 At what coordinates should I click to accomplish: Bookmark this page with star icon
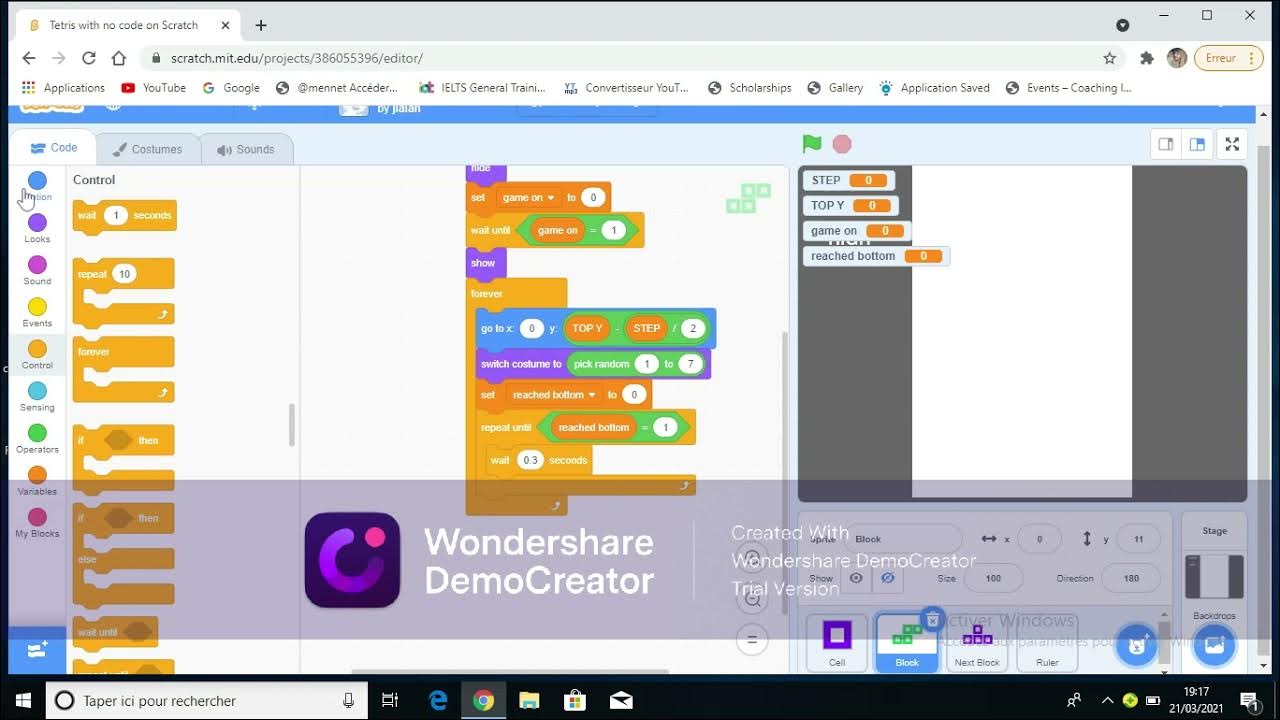click(1109, 58)
